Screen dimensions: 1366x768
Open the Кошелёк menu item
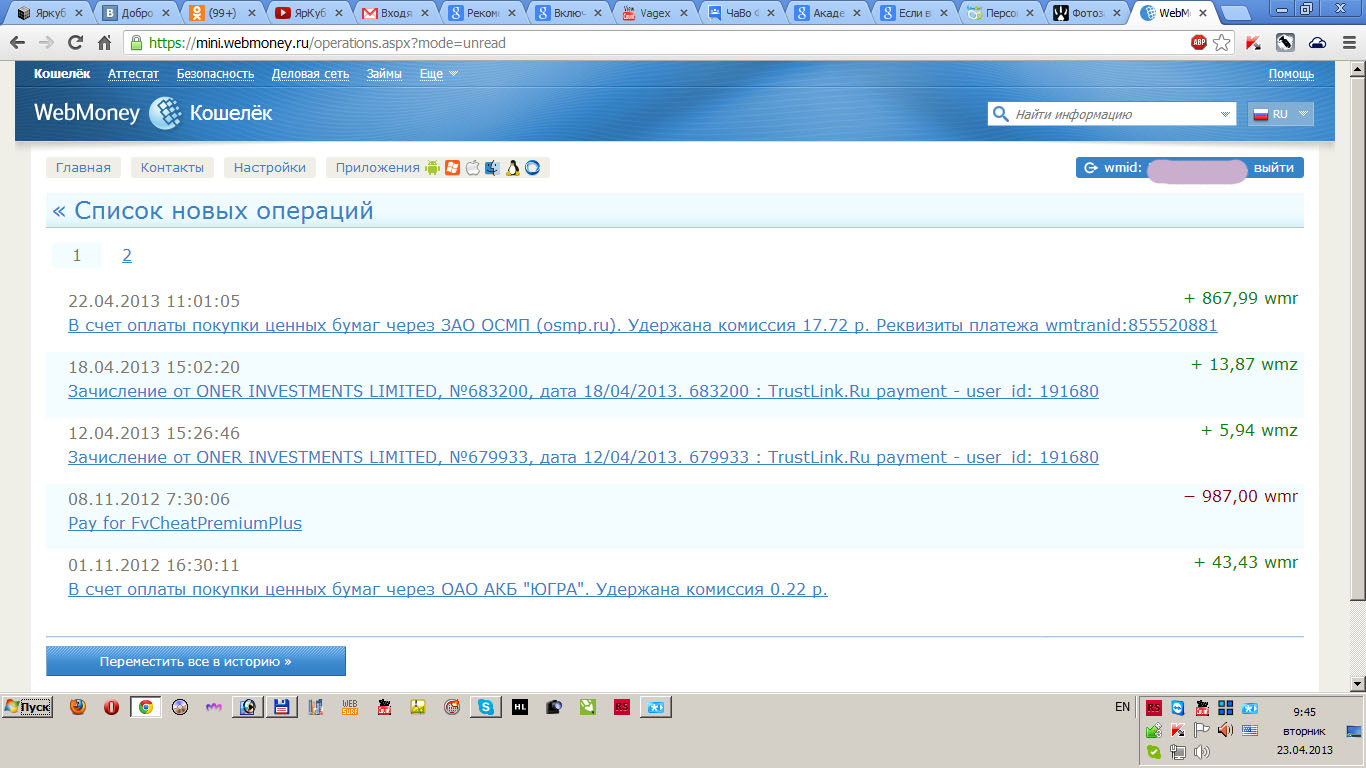[62, 74]
